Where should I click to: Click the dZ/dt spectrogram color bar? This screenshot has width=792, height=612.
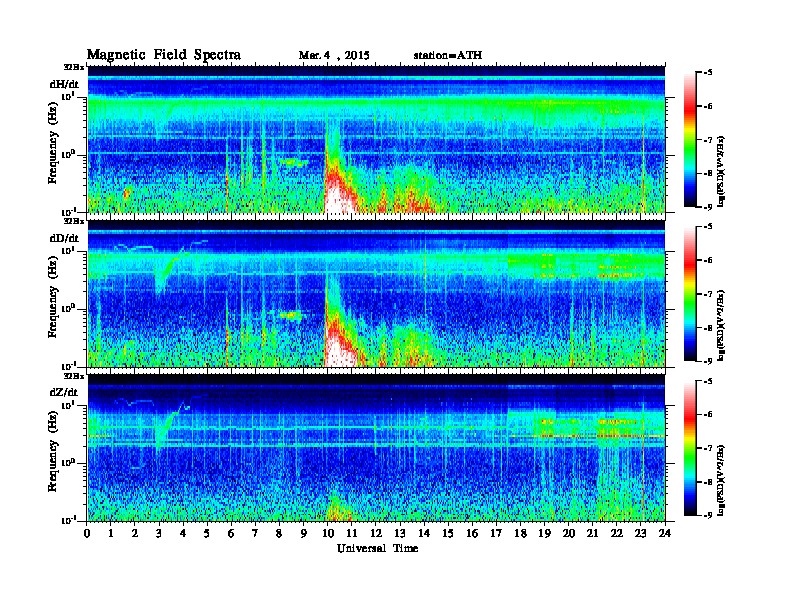690,448
